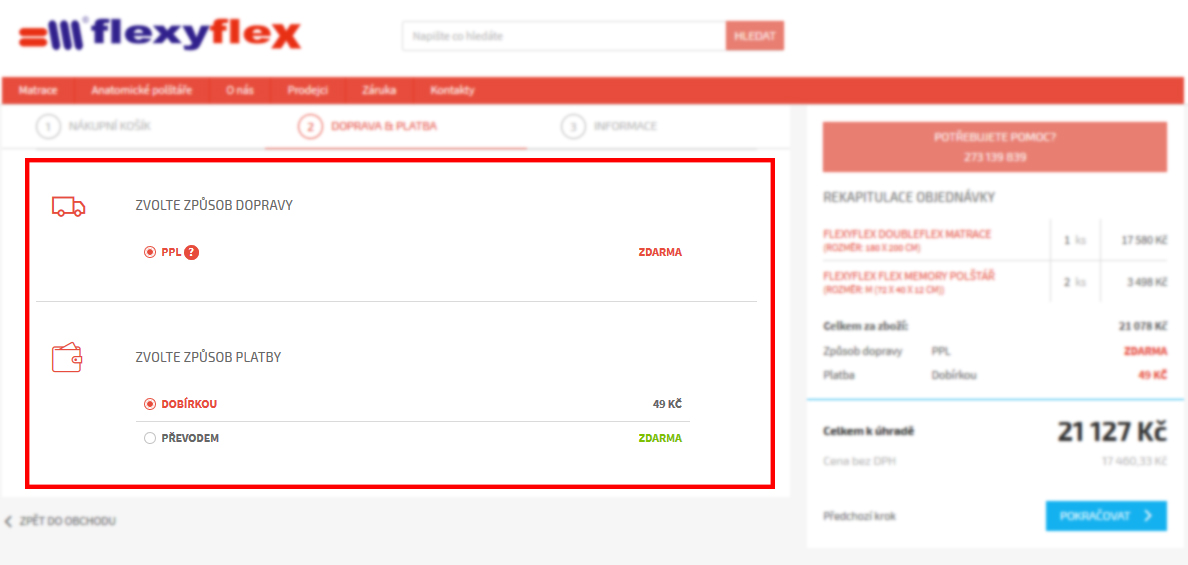Focus the search input field
The width and height of the screenshot is (1188, 565).
(x=564, y=36)
